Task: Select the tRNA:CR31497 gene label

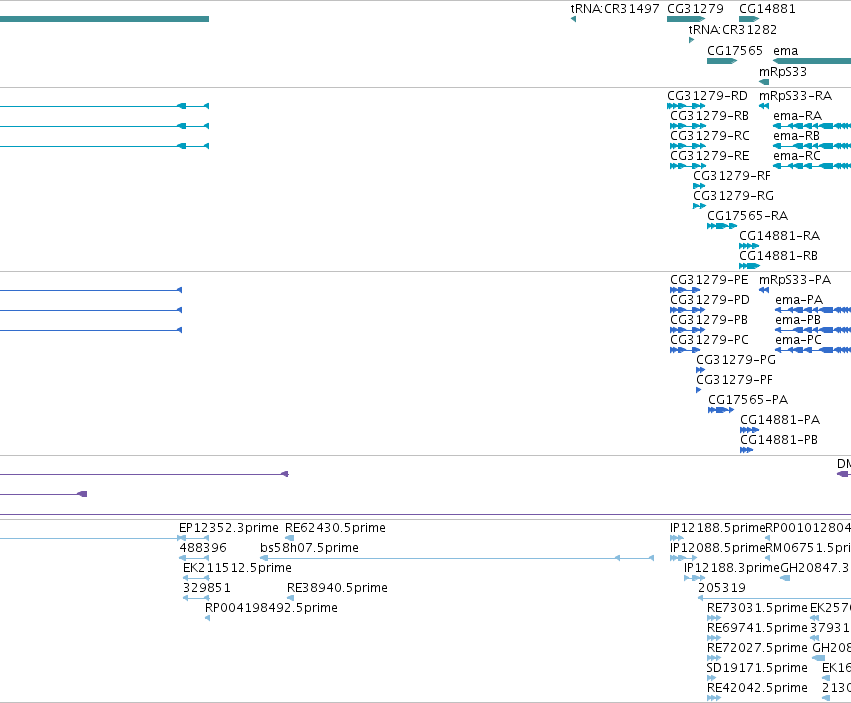Action: click(x=615, y=9)
